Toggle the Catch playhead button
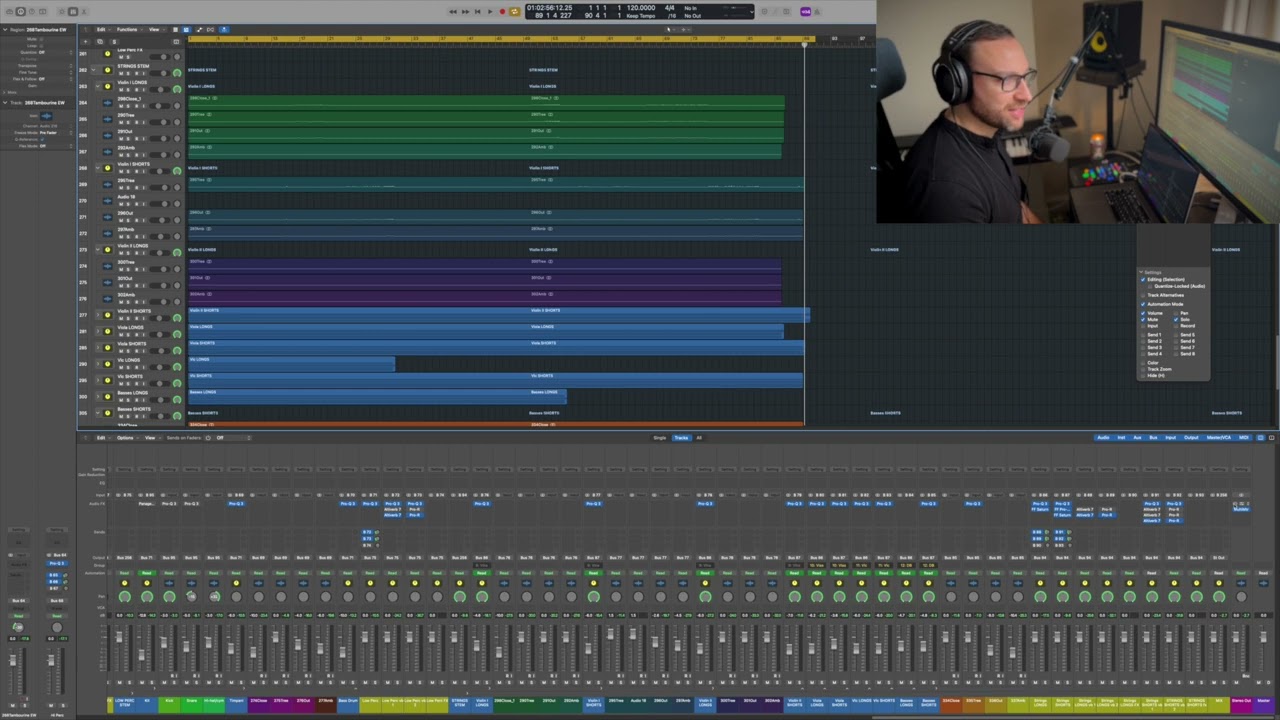This screenshot has width=1280, height=720. (223, 29)
